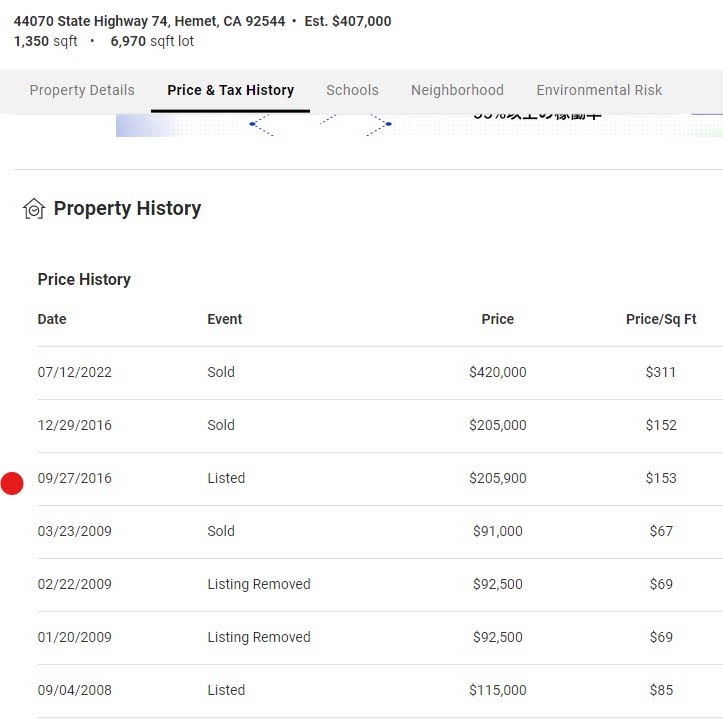
Task: Click the Price column header
Action: (x=498, y=319)
